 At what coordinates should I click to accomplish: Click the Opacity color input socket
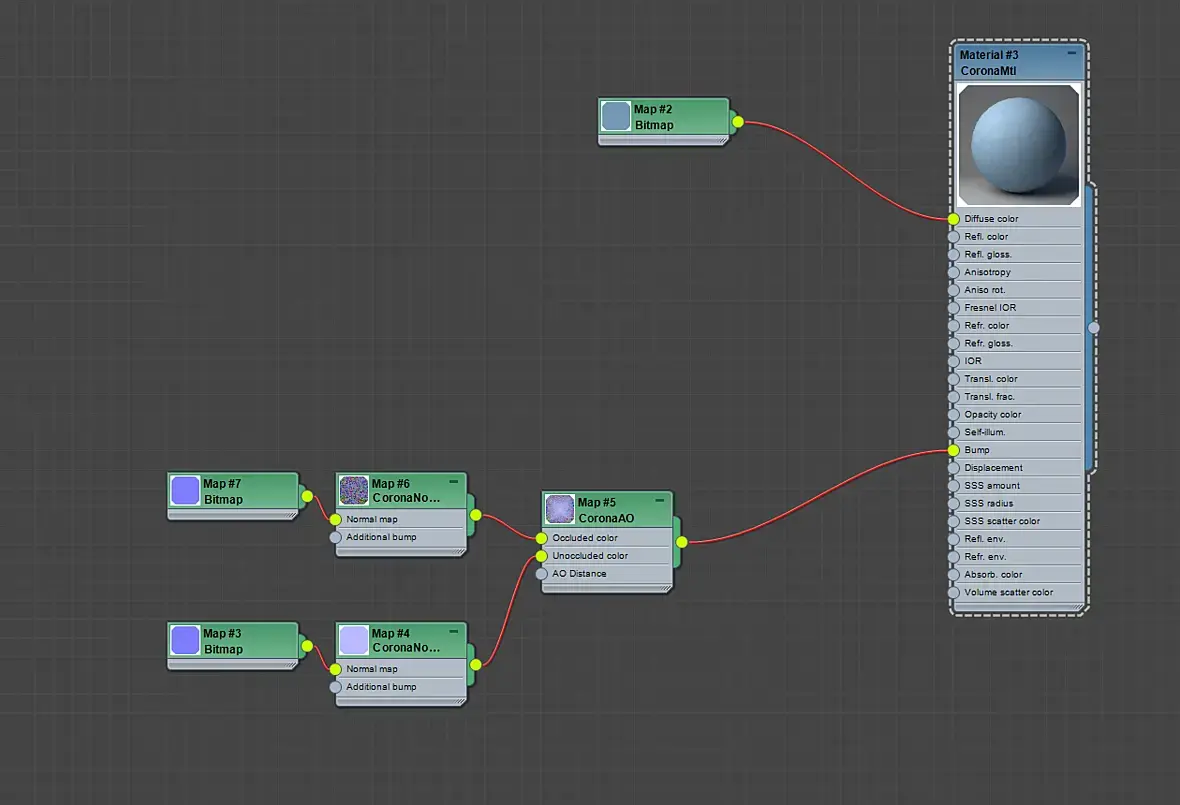pyautogui.click(x=953, y=415)
